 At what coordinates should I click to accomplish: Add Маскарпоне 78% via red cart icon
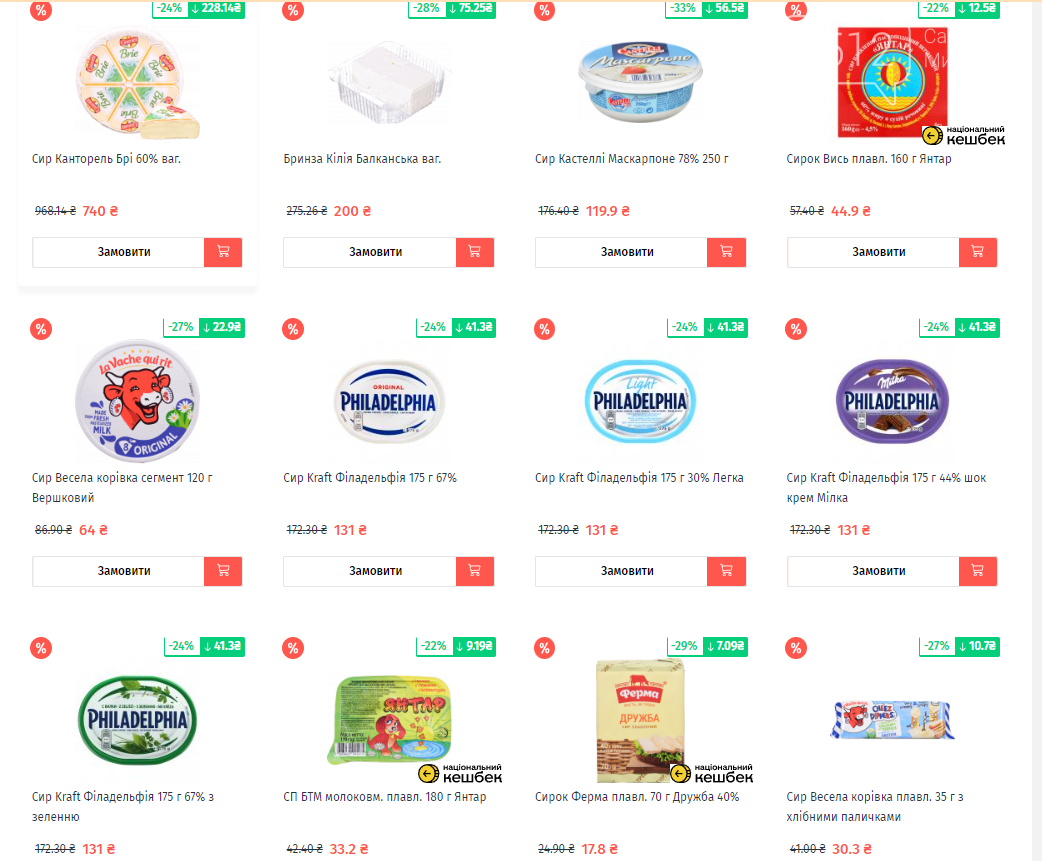726,252
